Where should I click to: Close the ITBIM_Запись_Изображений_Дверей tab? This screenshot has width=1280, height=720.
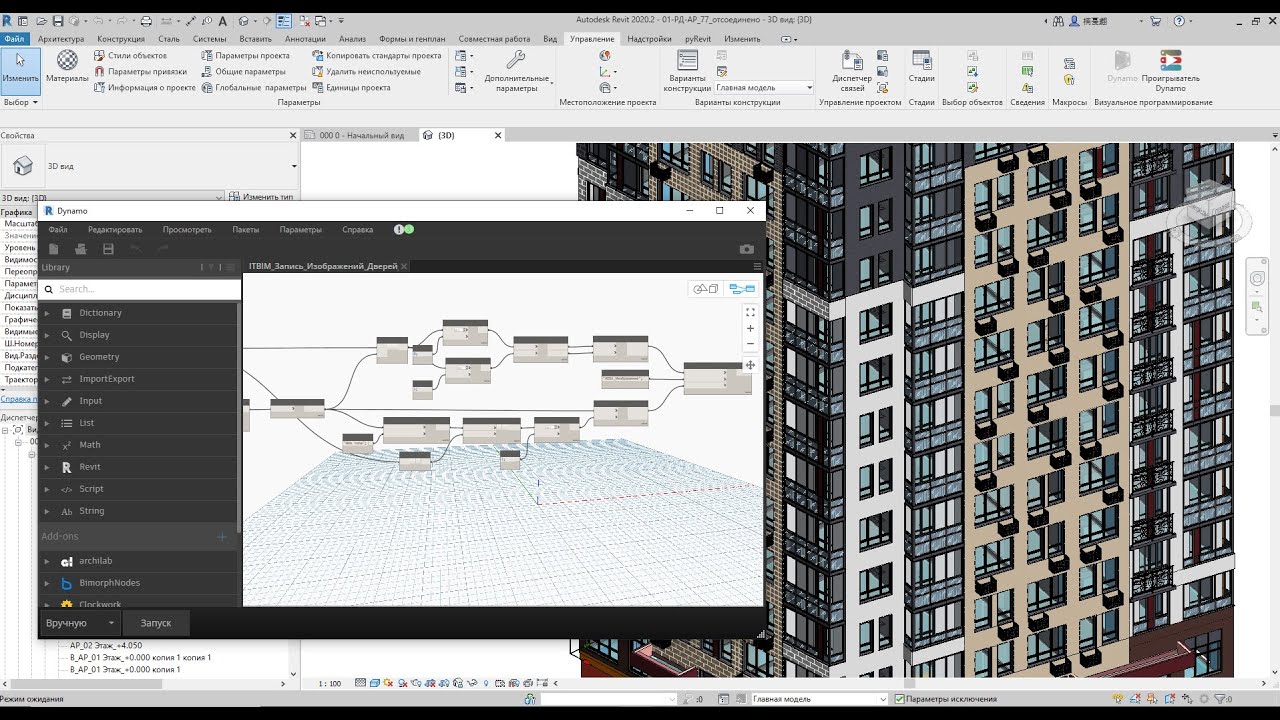click(x=404, y=266)
